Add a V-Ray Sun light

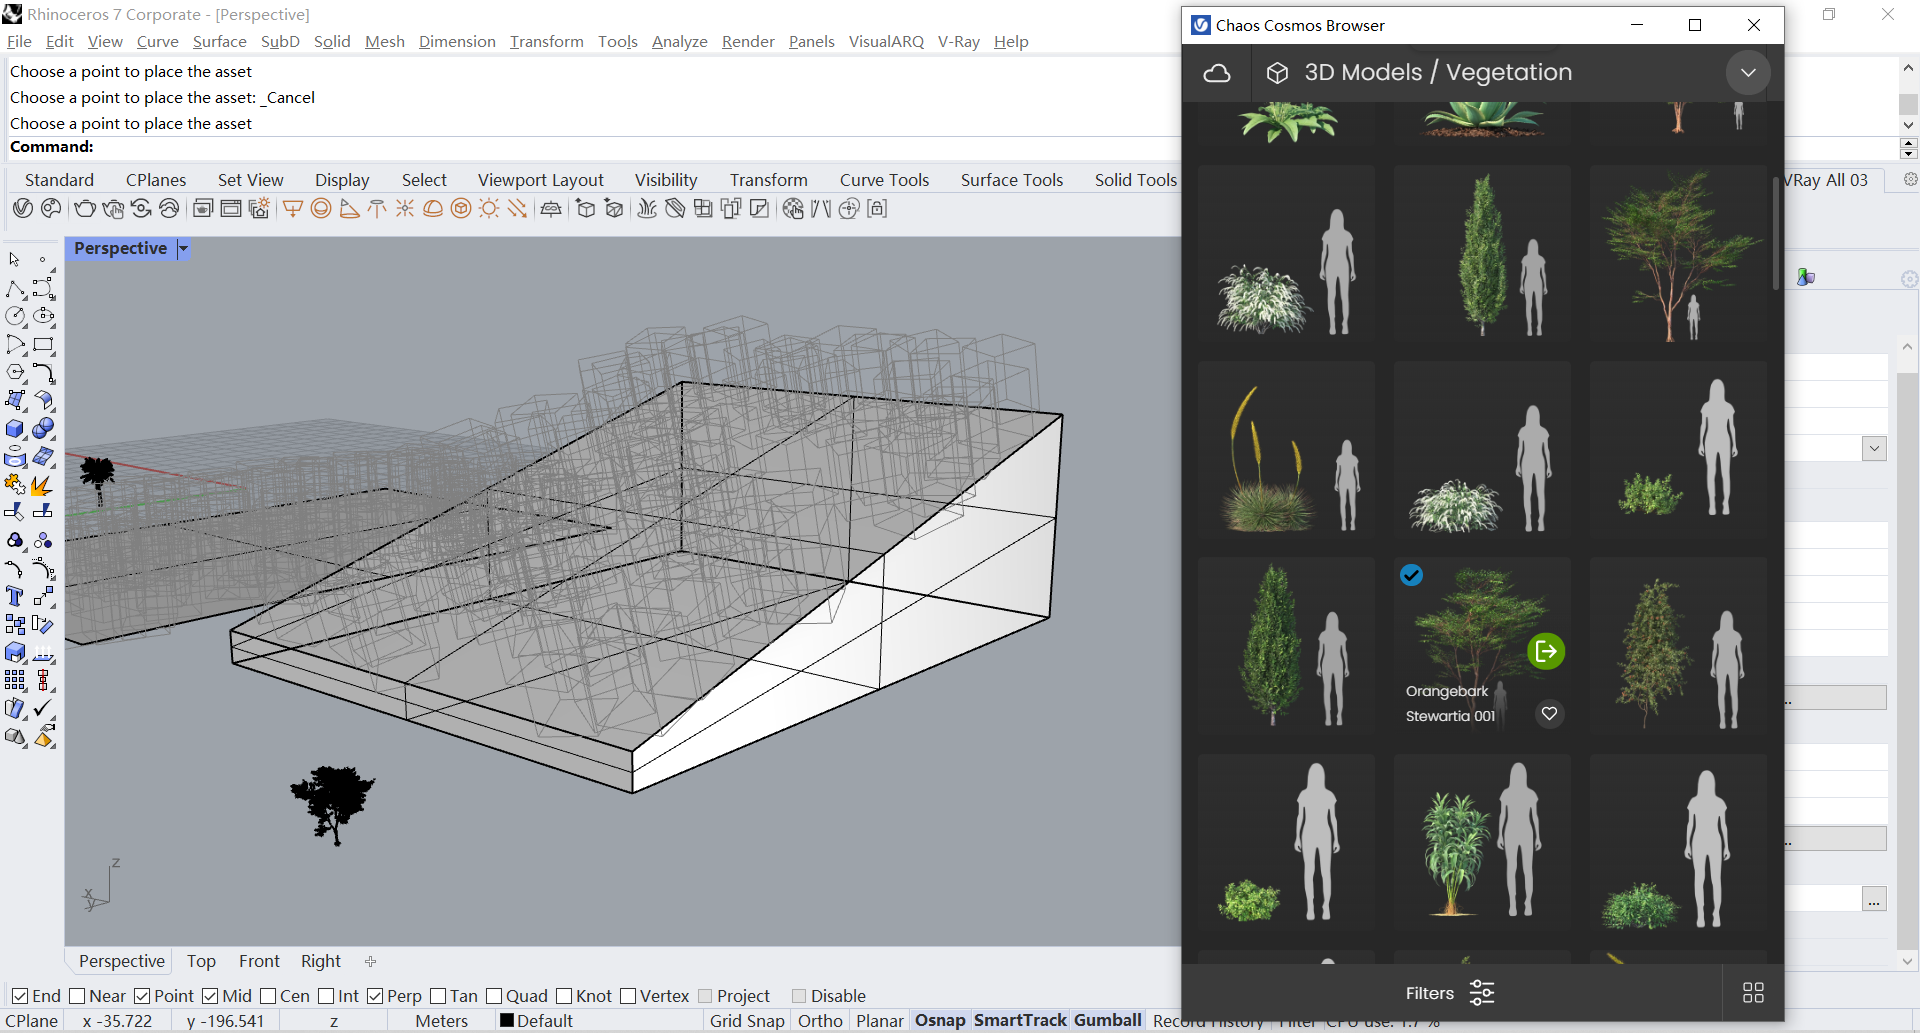click(489, 209)
